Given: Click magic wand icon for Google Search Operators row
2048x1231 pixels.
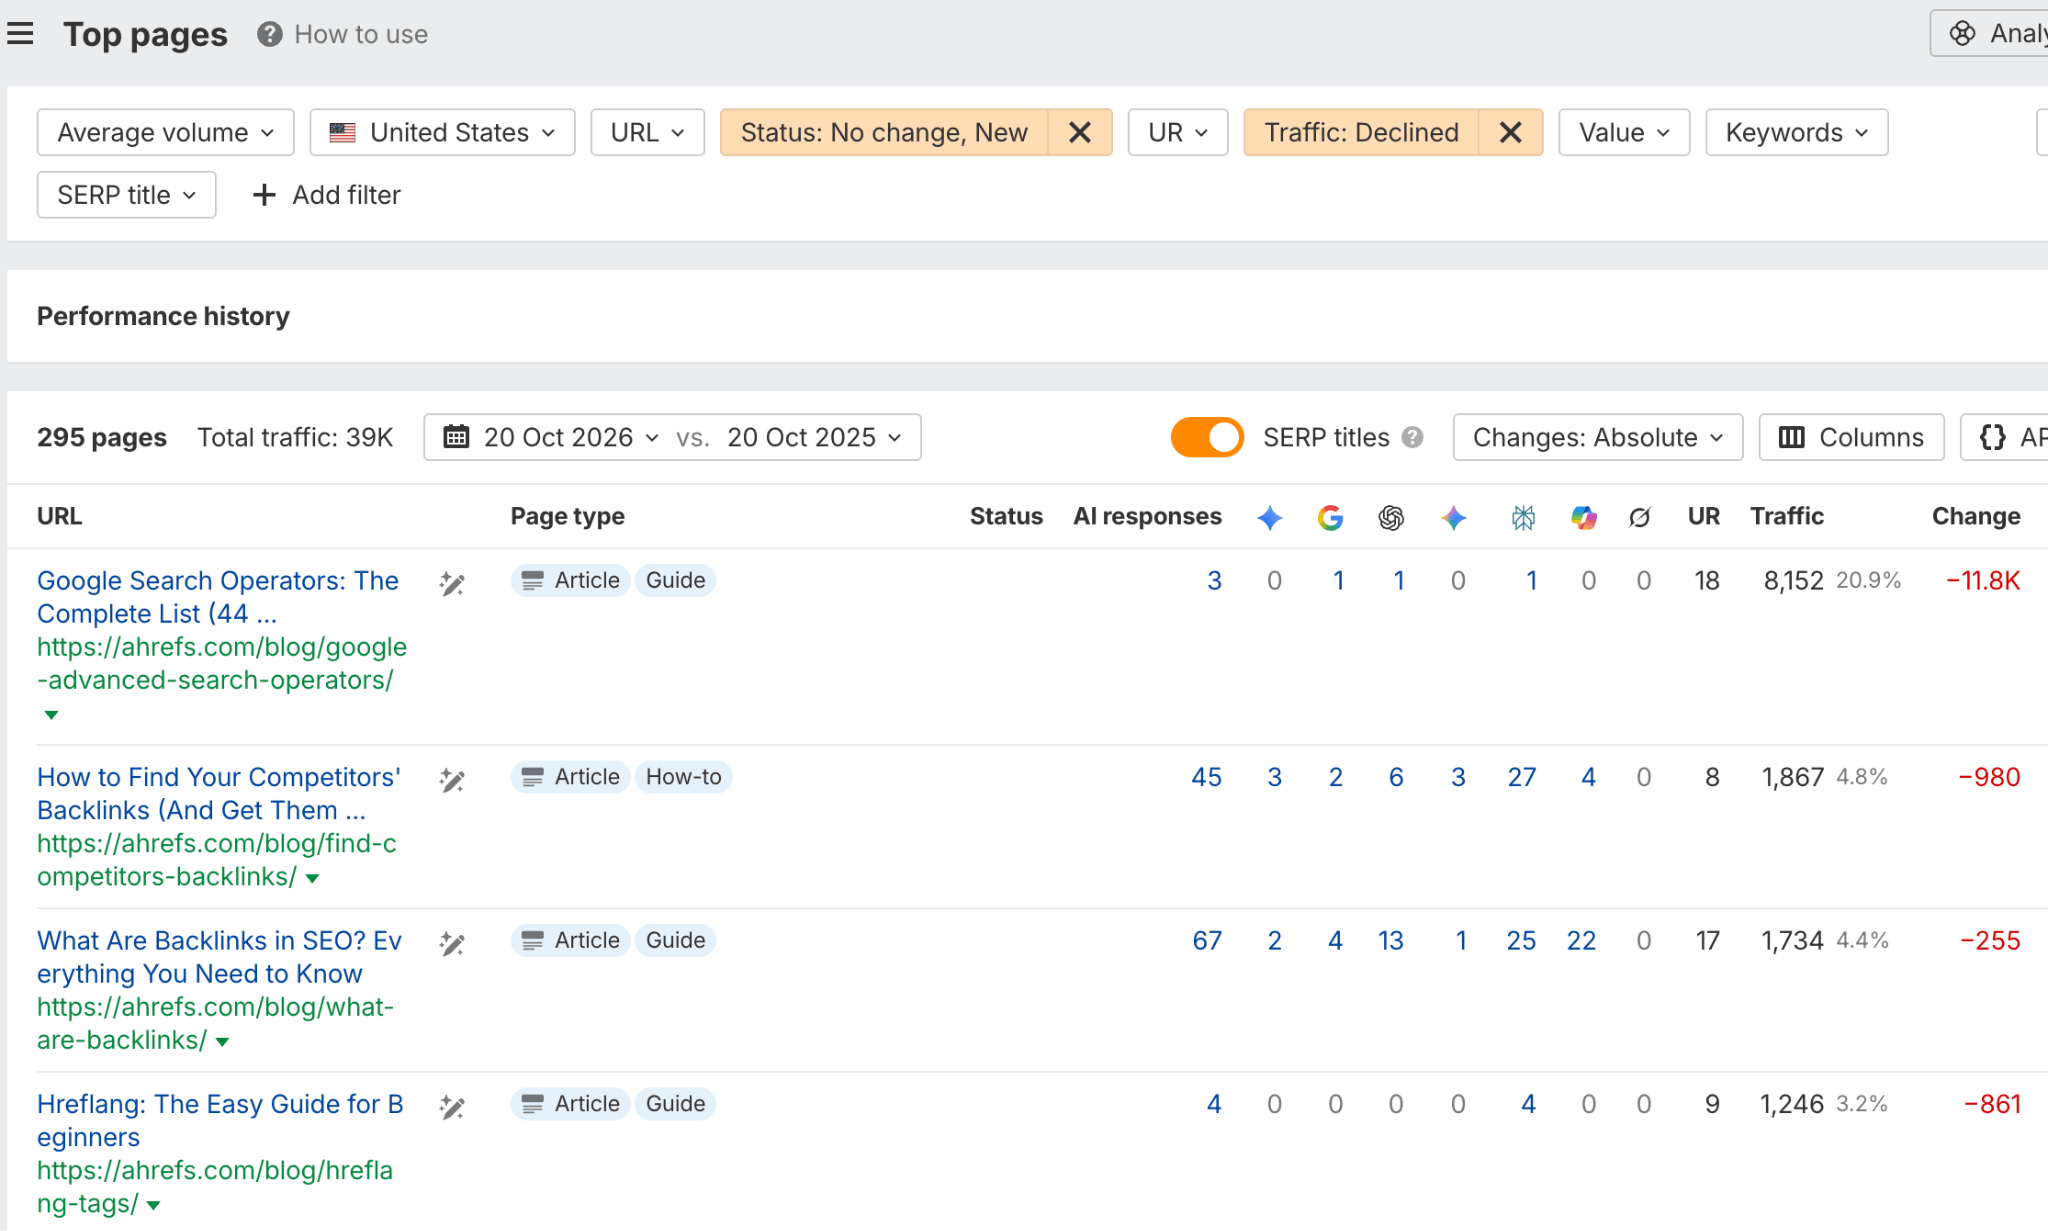Looking at the screenshot, I should tap(452, 584).
